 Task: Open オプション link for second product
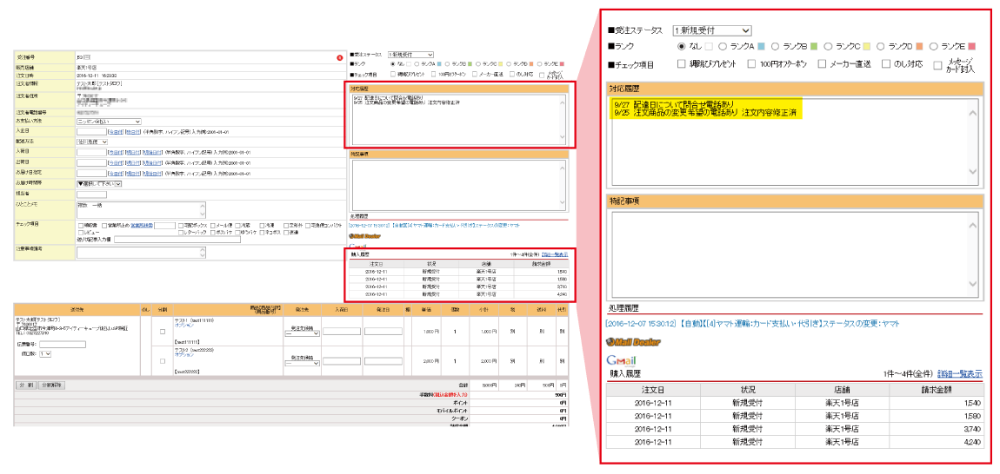pyautogui.click(x=184, y=355)
